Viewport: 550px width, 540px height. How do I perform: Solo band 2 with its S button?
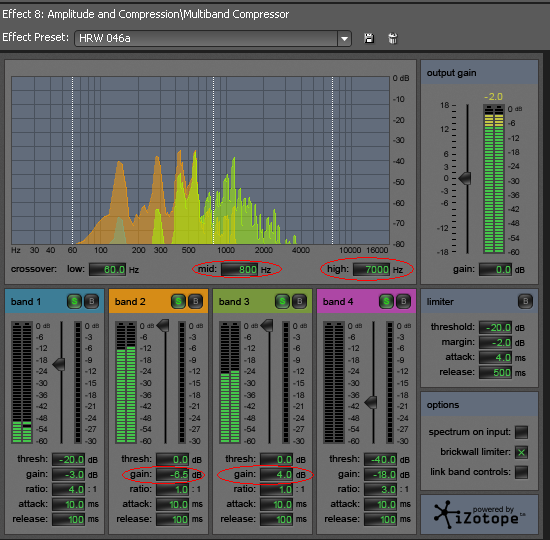point(178,301)
